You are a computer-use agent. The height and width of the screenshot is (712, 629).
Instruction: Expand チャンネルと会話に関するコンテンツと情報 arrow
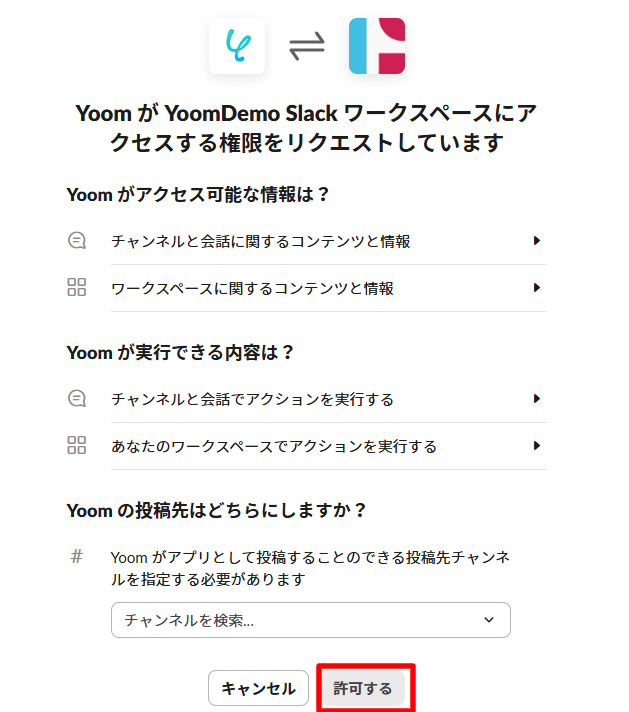point(537,240)
